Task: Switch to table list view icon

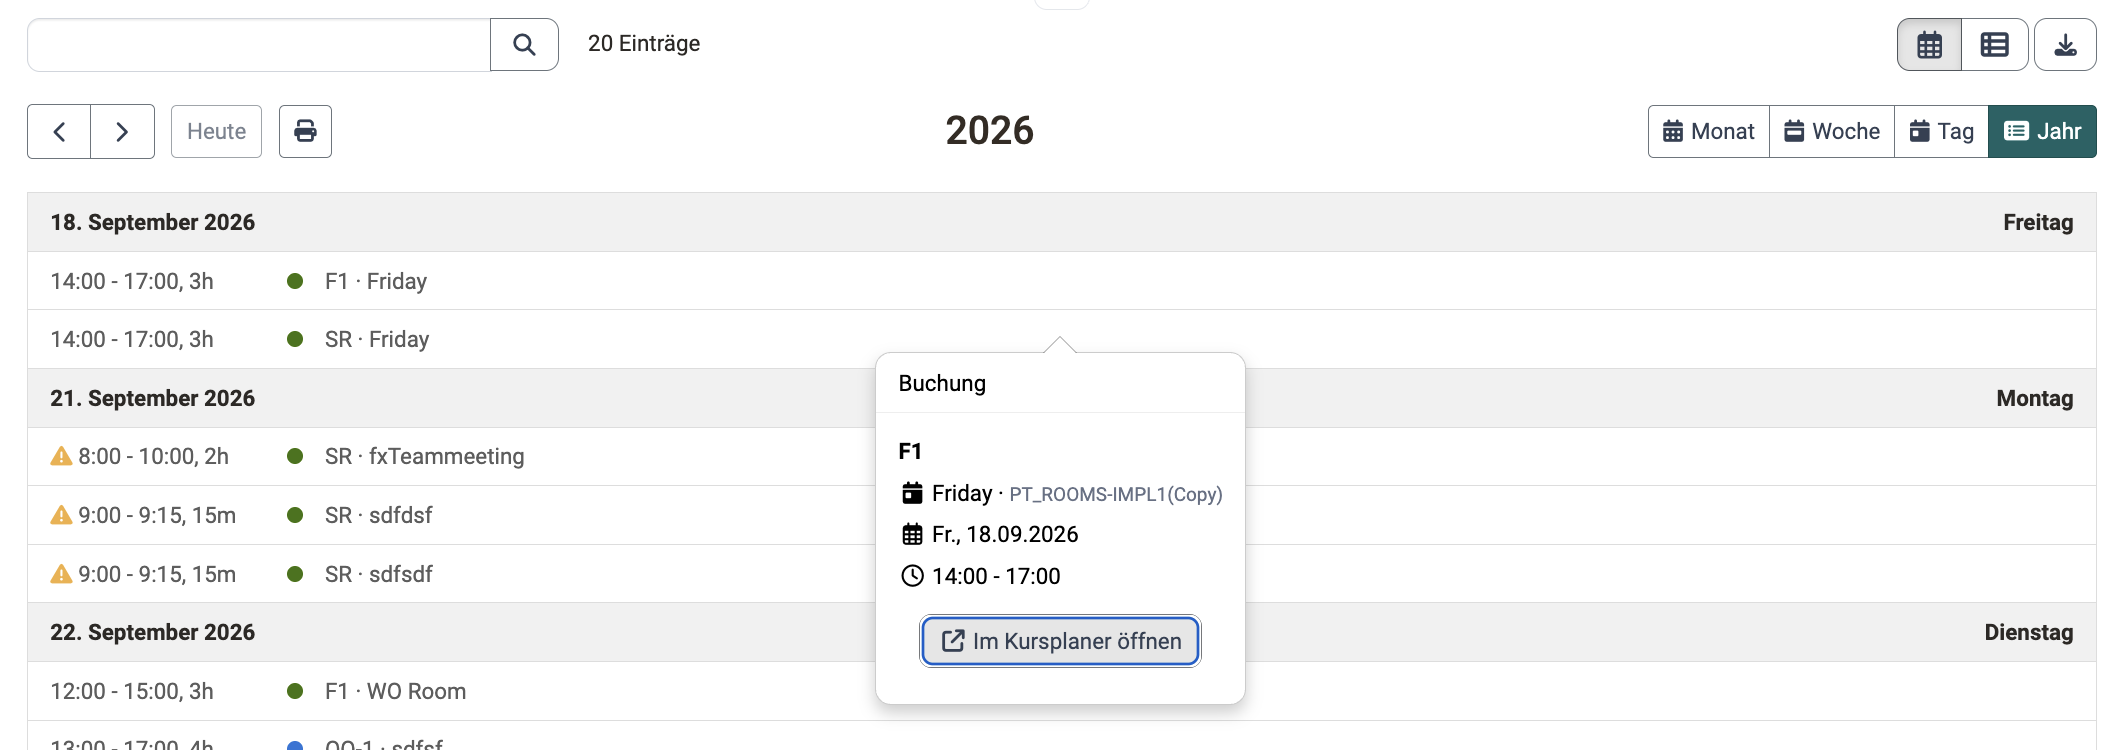Action: coord(1994,44)
